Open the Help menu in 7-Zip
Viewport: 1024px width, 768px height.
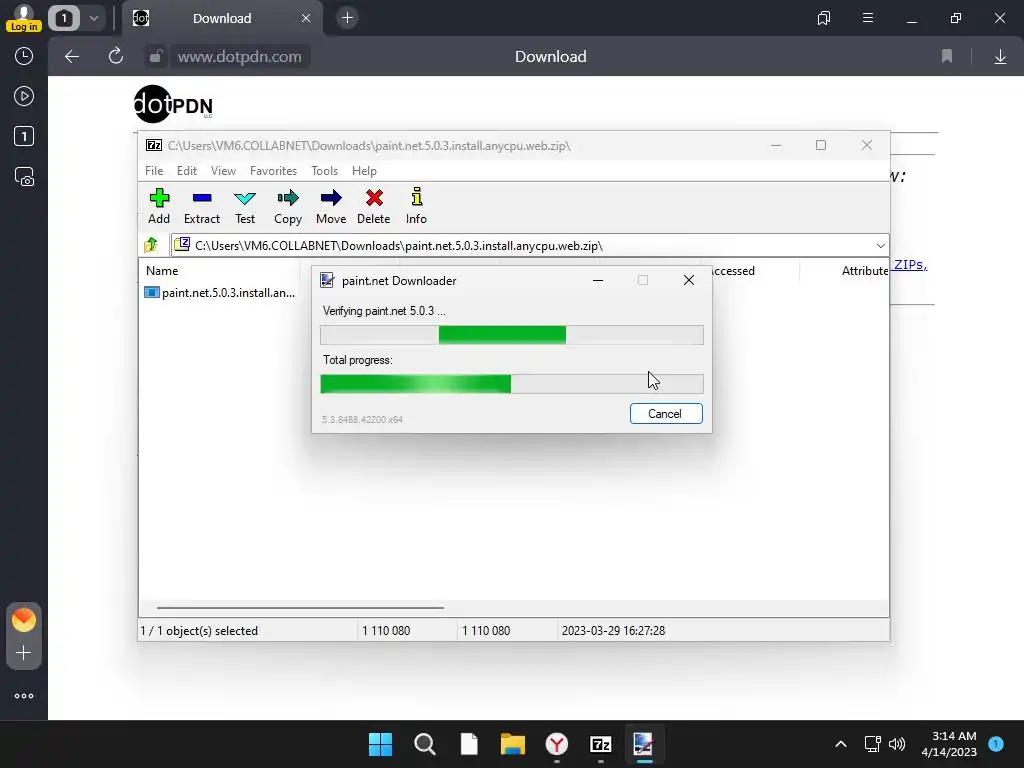pyautogui.click(x=364, y=170)
